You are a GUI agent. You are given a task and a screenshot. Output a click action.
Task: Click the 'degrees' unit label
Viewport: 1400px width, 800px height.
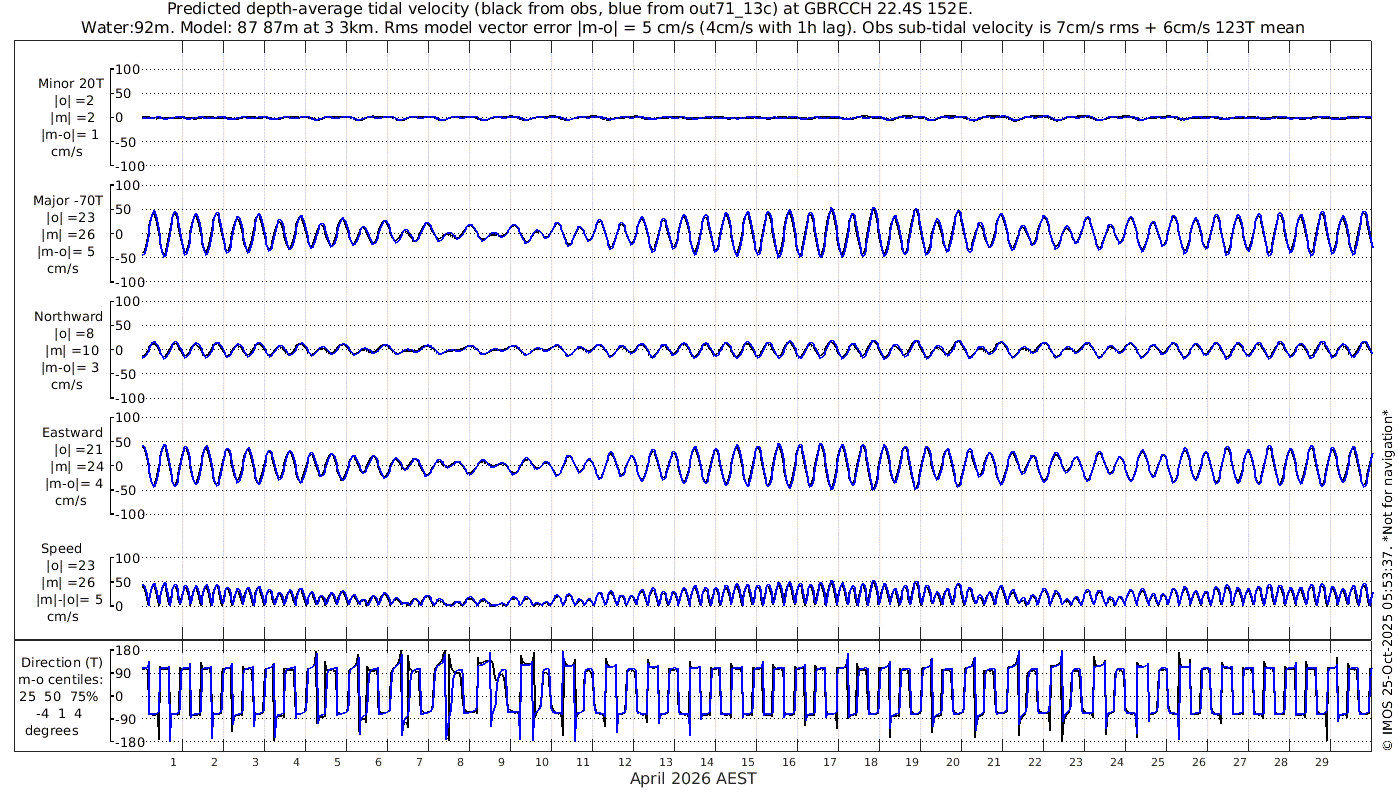click(52, 730)
